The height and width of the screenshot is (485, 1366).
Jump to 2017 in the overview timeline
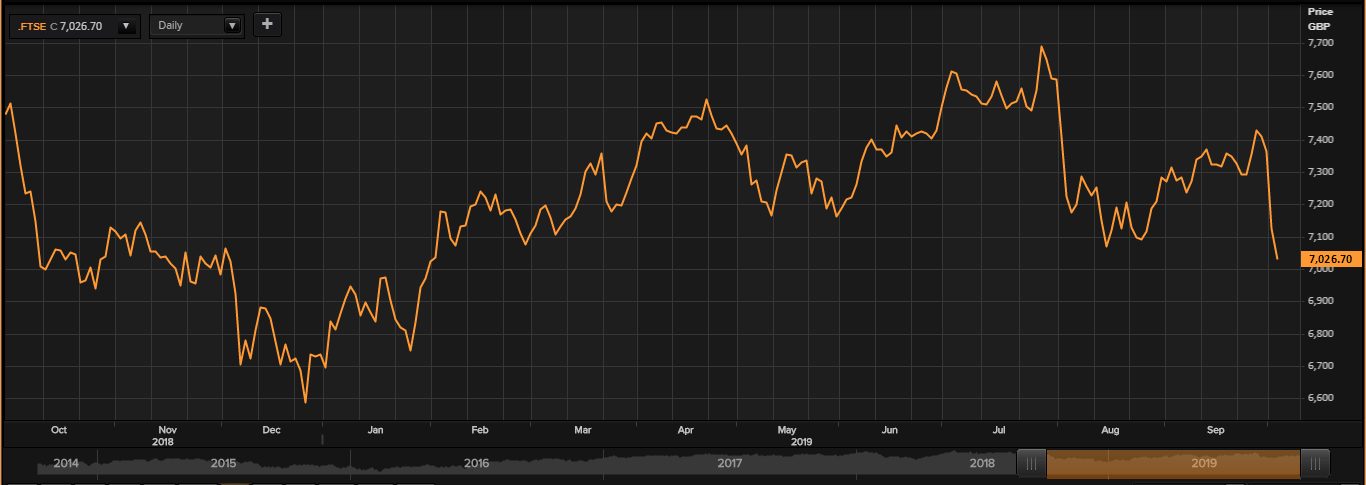(730, 464)
